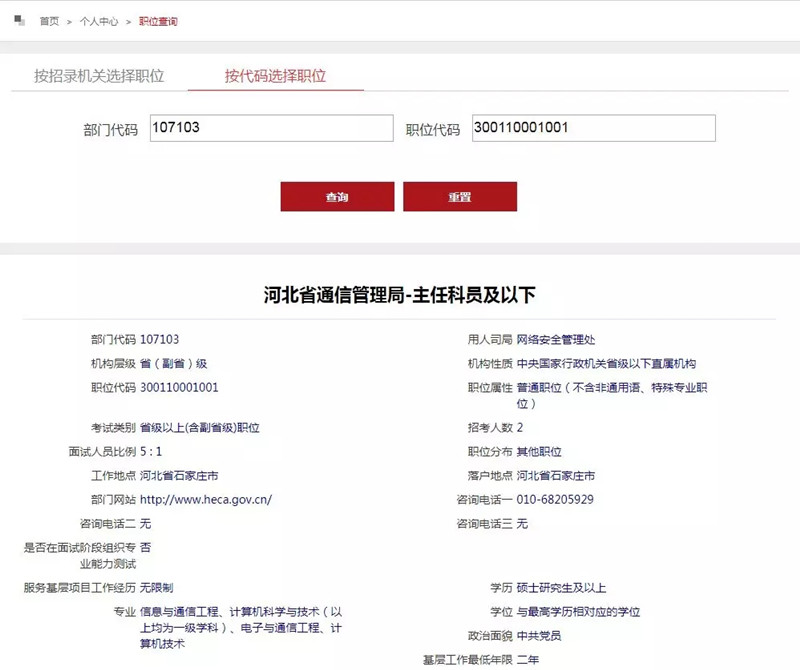Image resolution: width=800 pixels, height=670 pixels.
Task: Switch to 按招录机关选择职位 tab
Action: tap(99, 76)
